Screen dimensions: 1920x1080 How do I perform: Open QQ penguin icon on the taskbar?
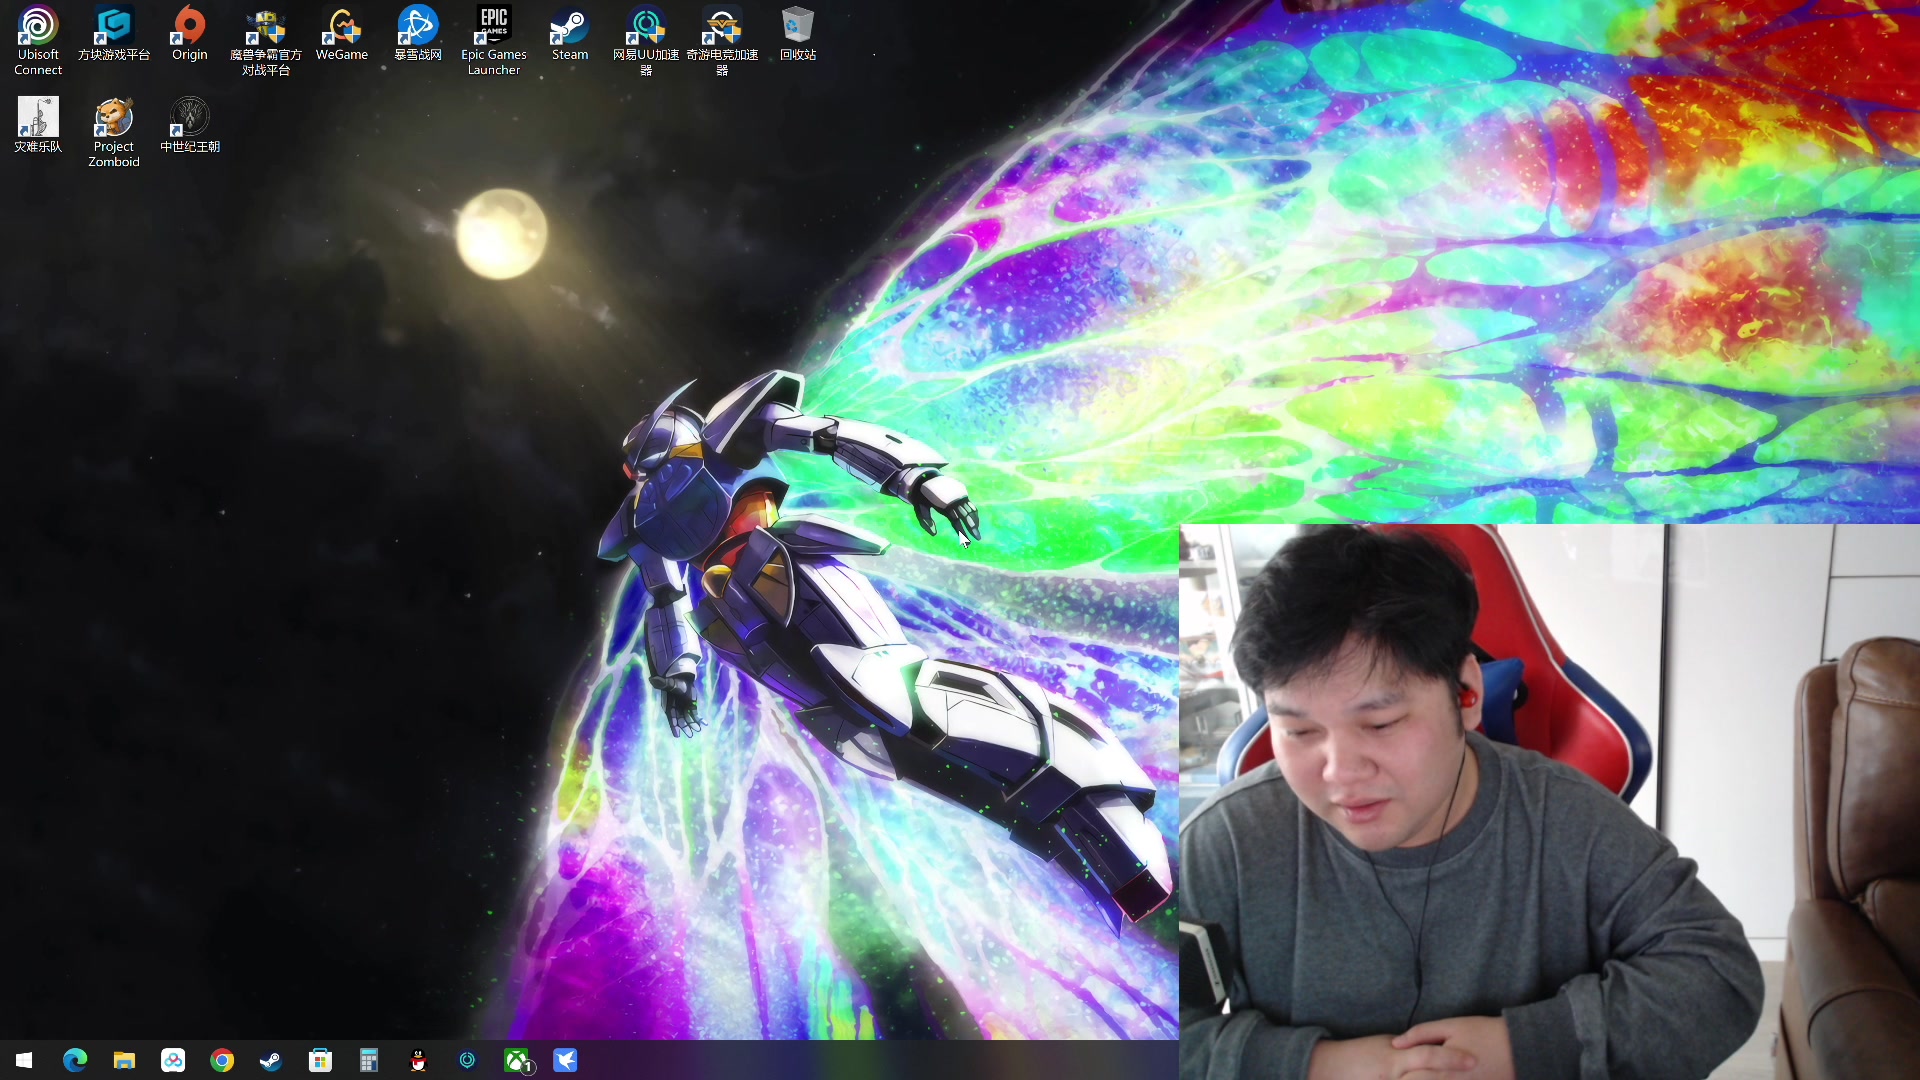[x=418, y=1060]
